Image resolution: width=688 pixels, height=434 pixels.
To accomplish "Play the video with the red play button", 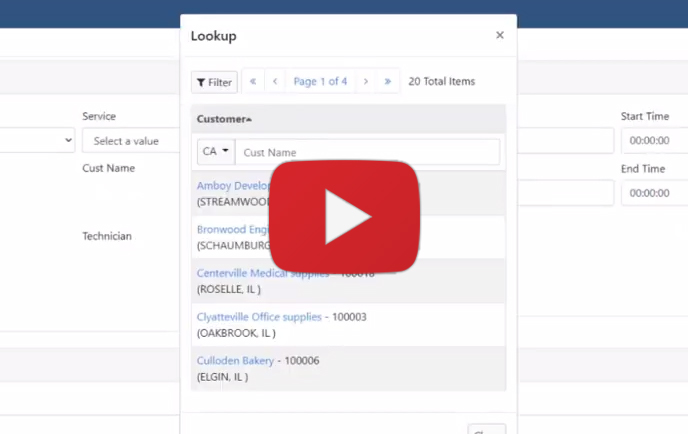I will pyautogui.click(x=345, y=216).
